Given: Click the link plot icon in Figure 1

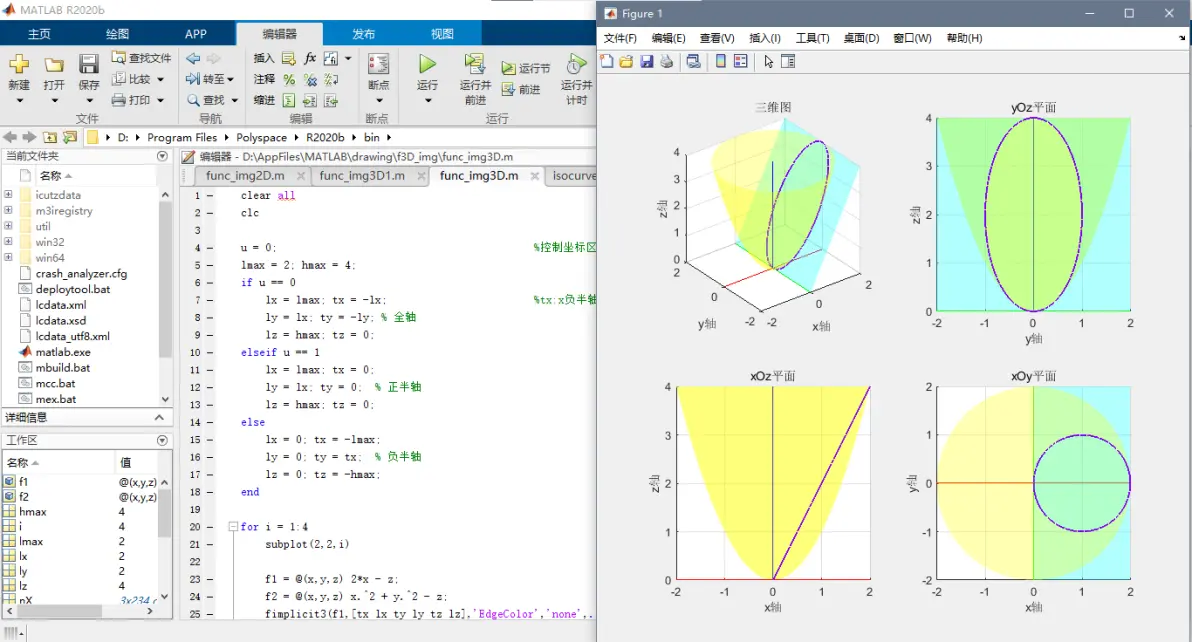Looking at the screenshot, I should (x=693, y=62).
